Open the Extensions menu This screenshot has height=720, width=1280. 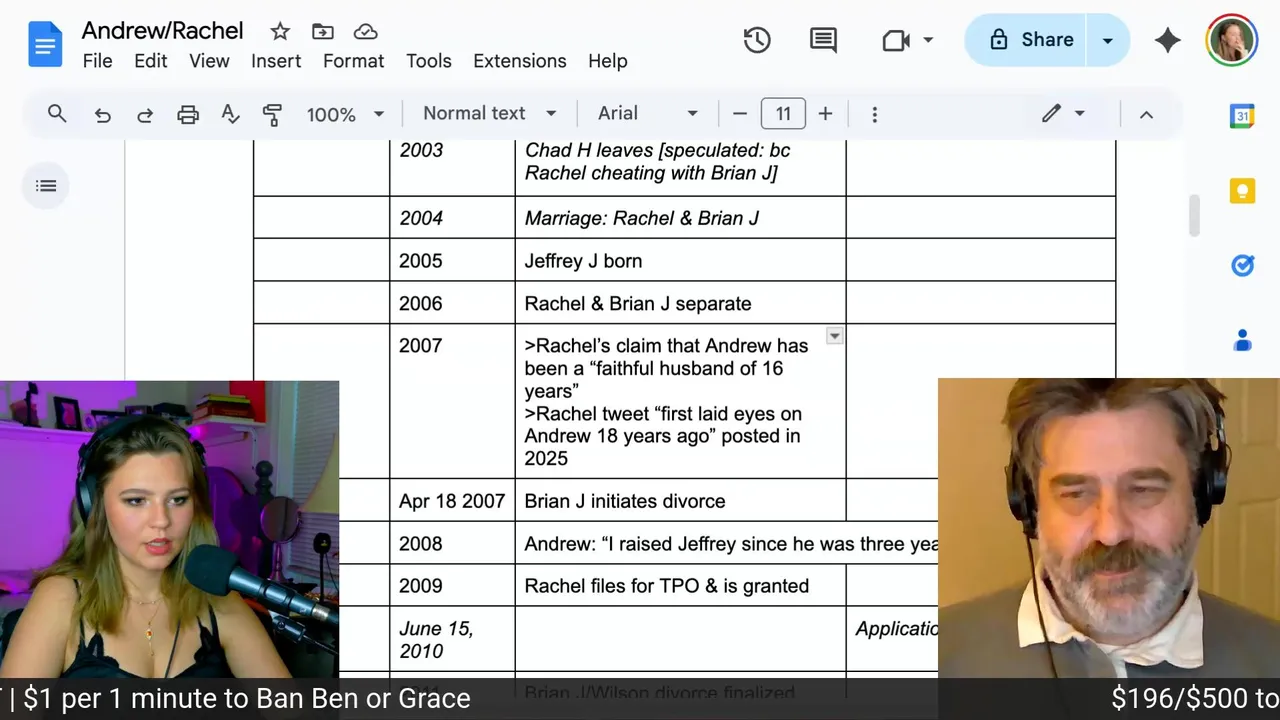(x=519, y=61)
